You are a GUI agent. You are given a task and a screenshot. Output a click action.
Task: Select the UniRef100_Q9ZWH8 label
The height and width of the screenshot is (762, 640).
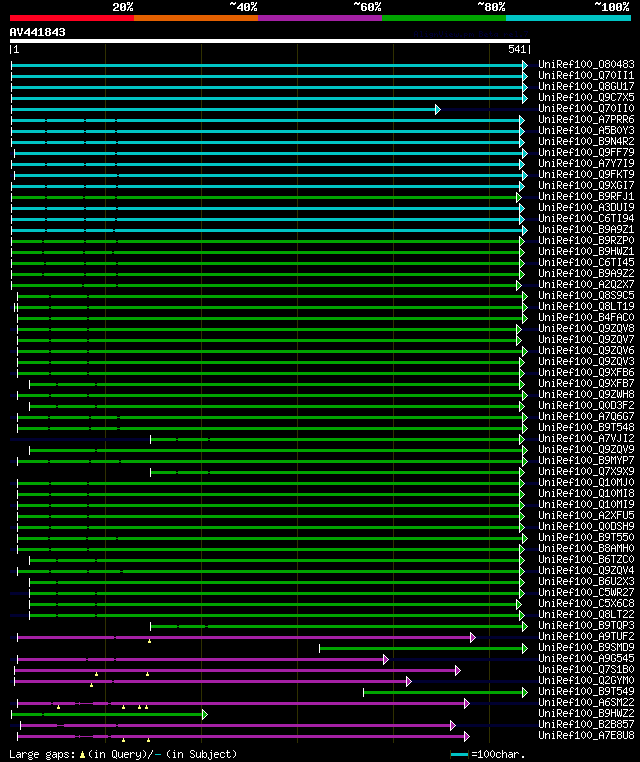pyautogui.click(x=586, y=394)
